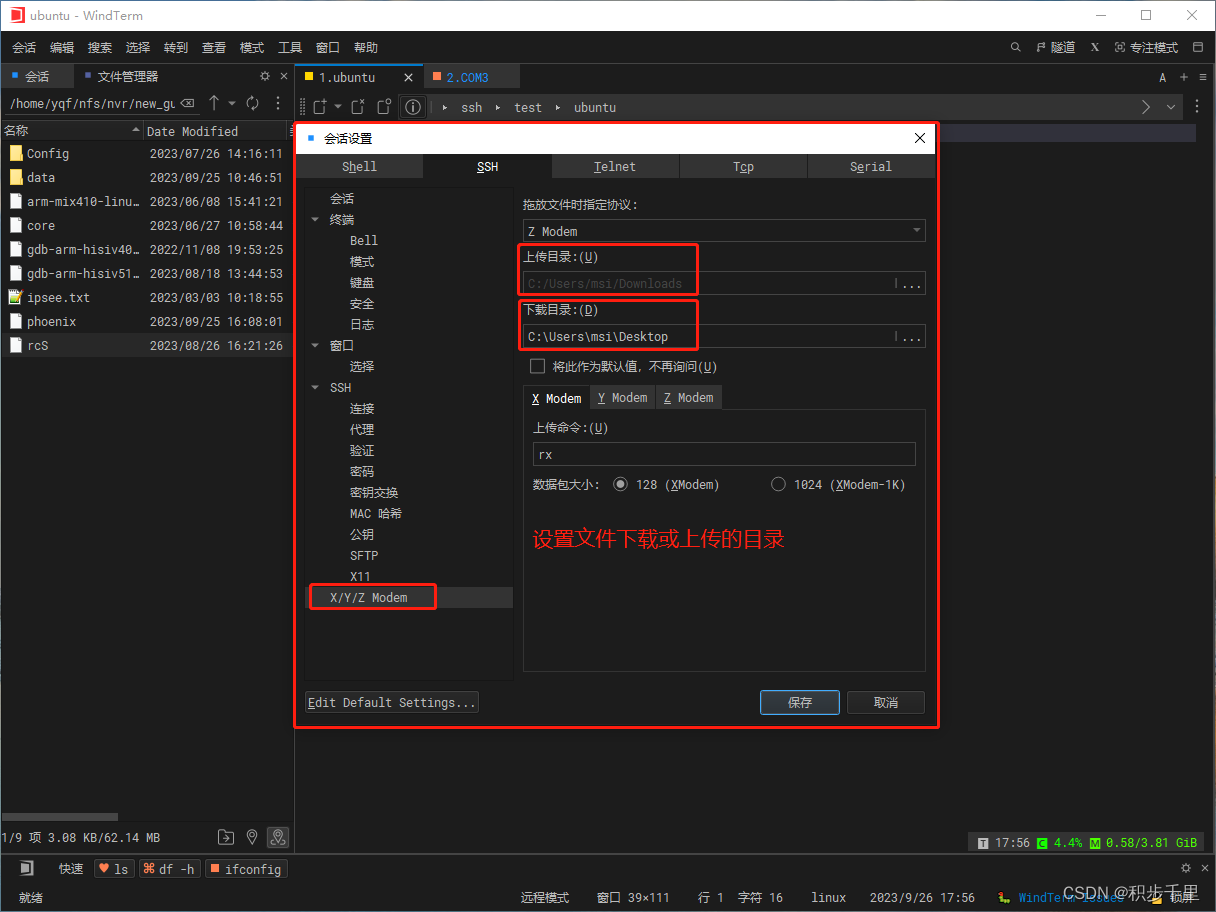Open file manager panel settings gear

click(x=265, y=76)
